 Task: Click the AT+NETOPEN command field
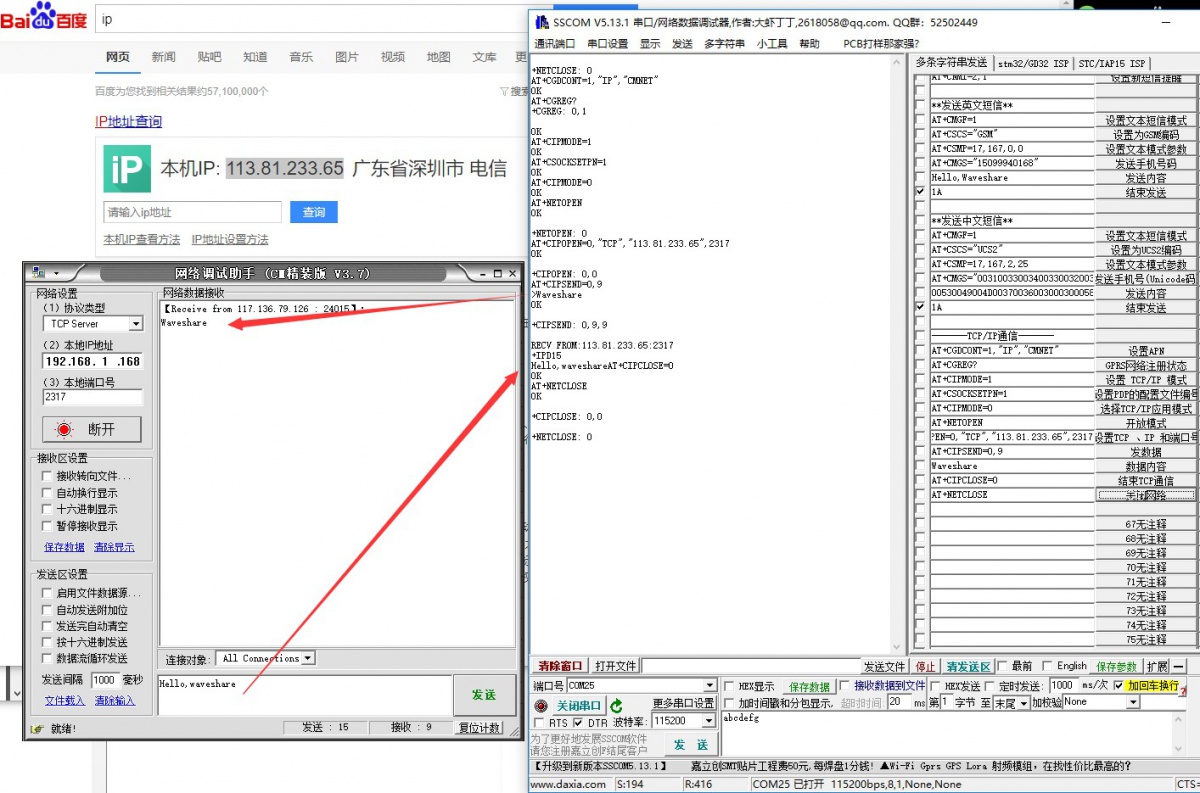pos(1012,422)
